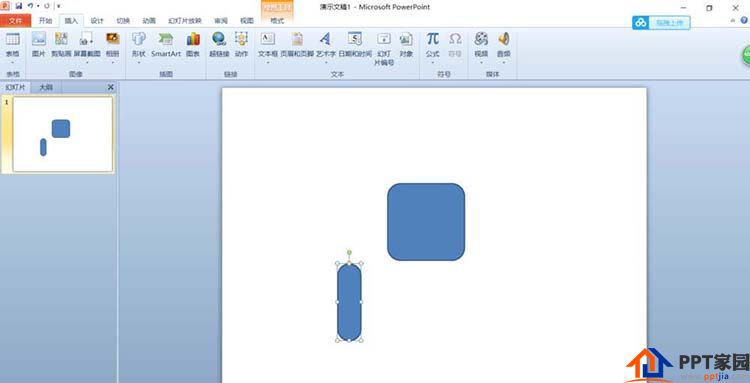This screenshot has width=750, height=383.
Task: Click the Save icon in quick access toolbar
Action: [x=19, y=6]
